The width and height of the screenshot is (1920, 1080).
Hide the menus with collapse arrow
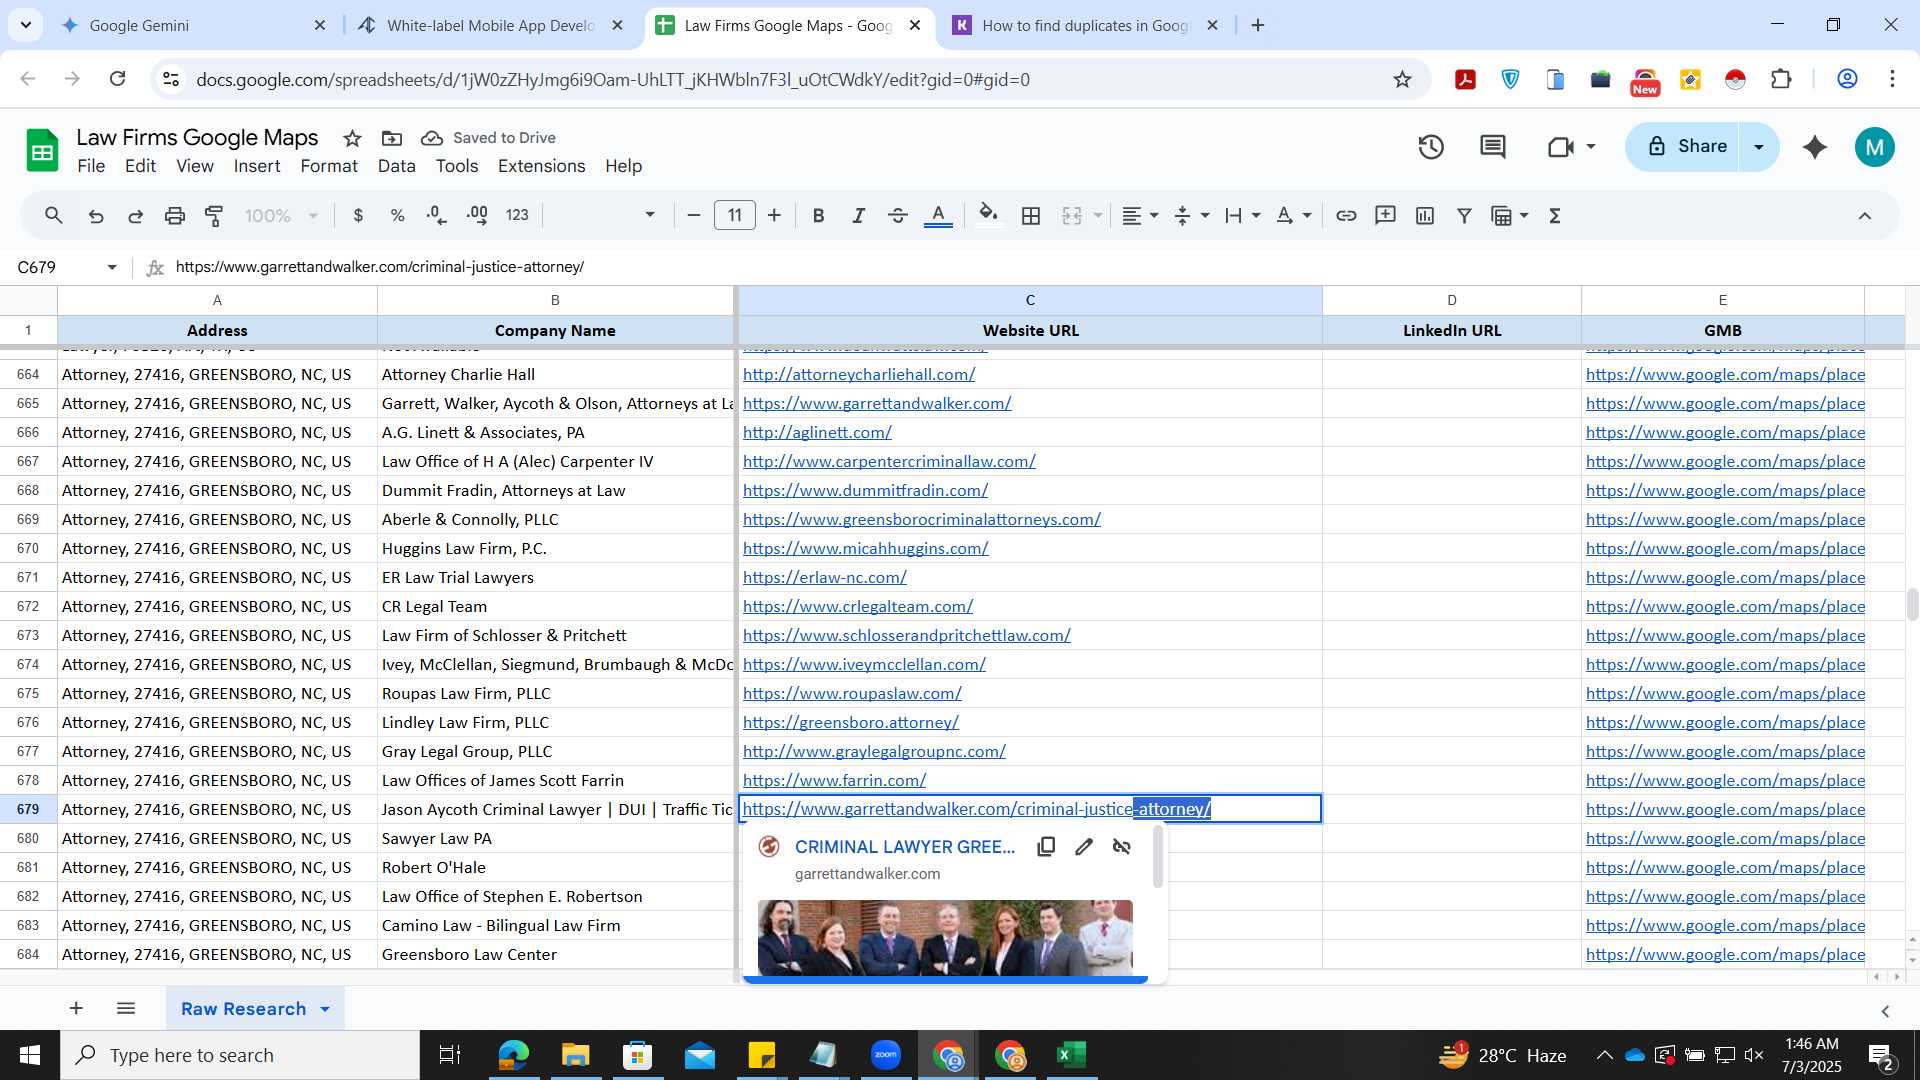click(x=1865, y=216)
